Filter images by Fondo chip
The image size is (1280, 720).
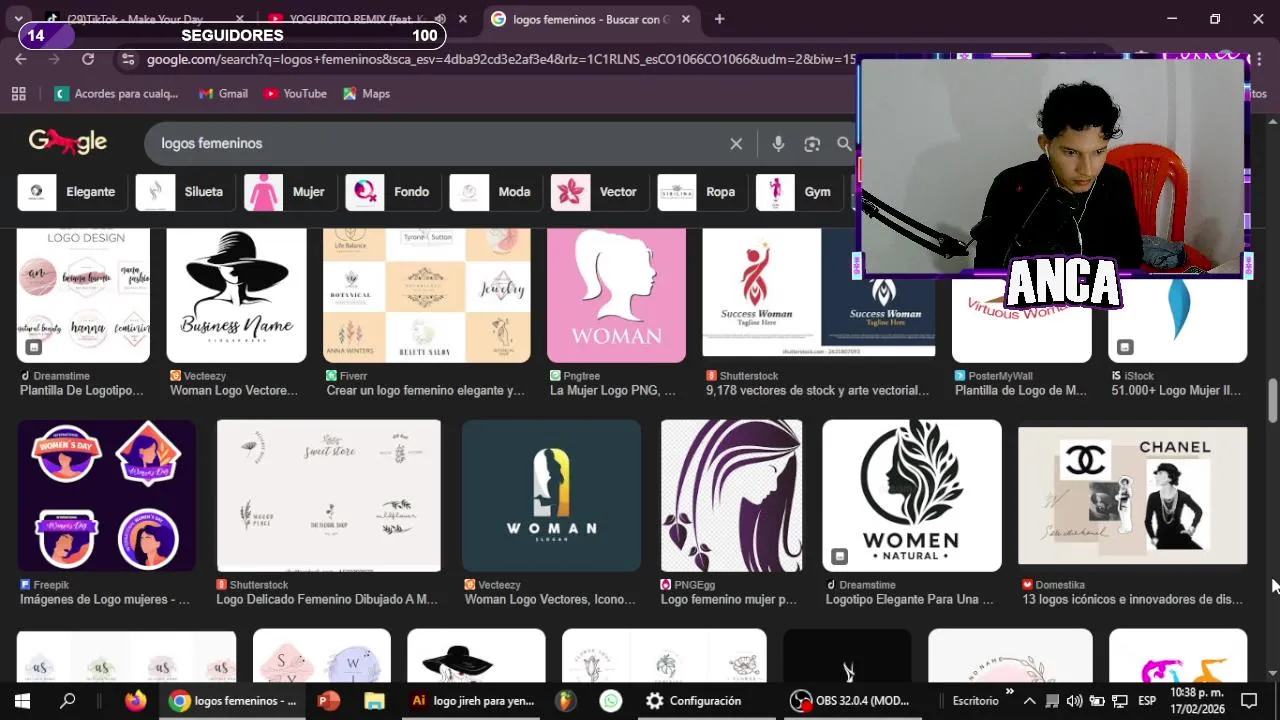(390, 192)
